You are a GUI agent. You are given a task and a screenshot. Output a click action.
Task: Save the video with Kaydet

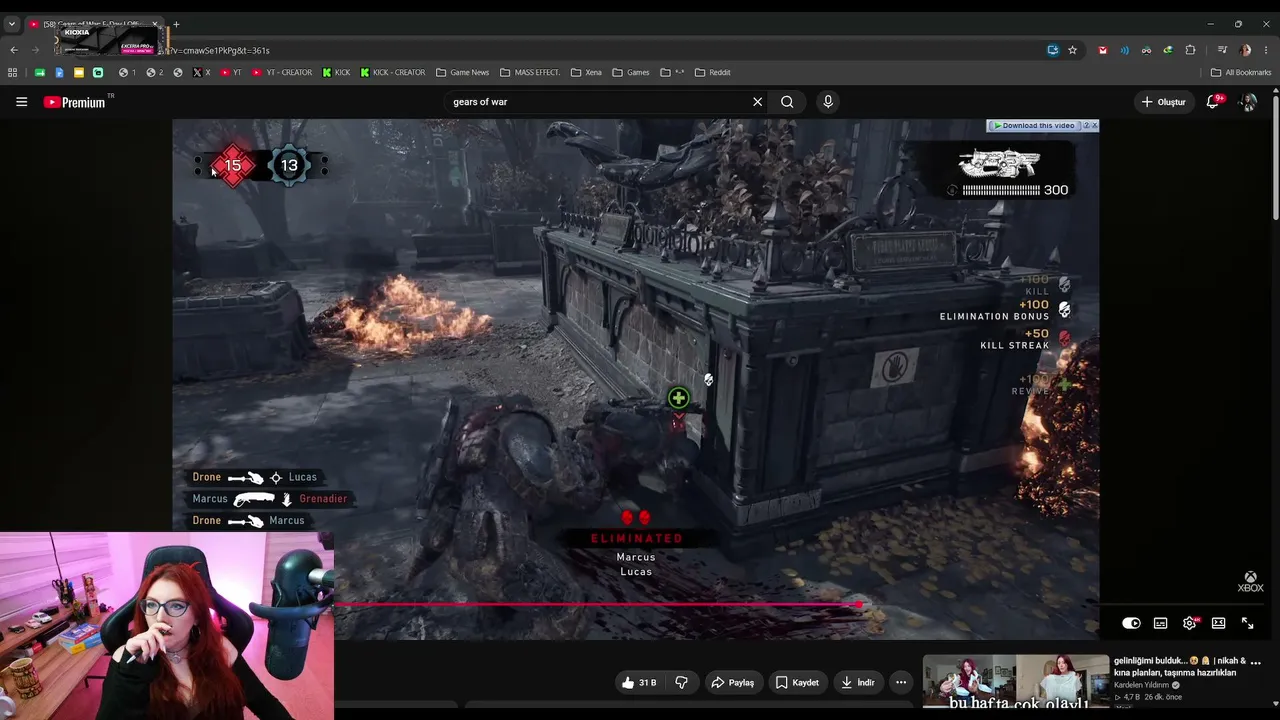click(797, 682)
